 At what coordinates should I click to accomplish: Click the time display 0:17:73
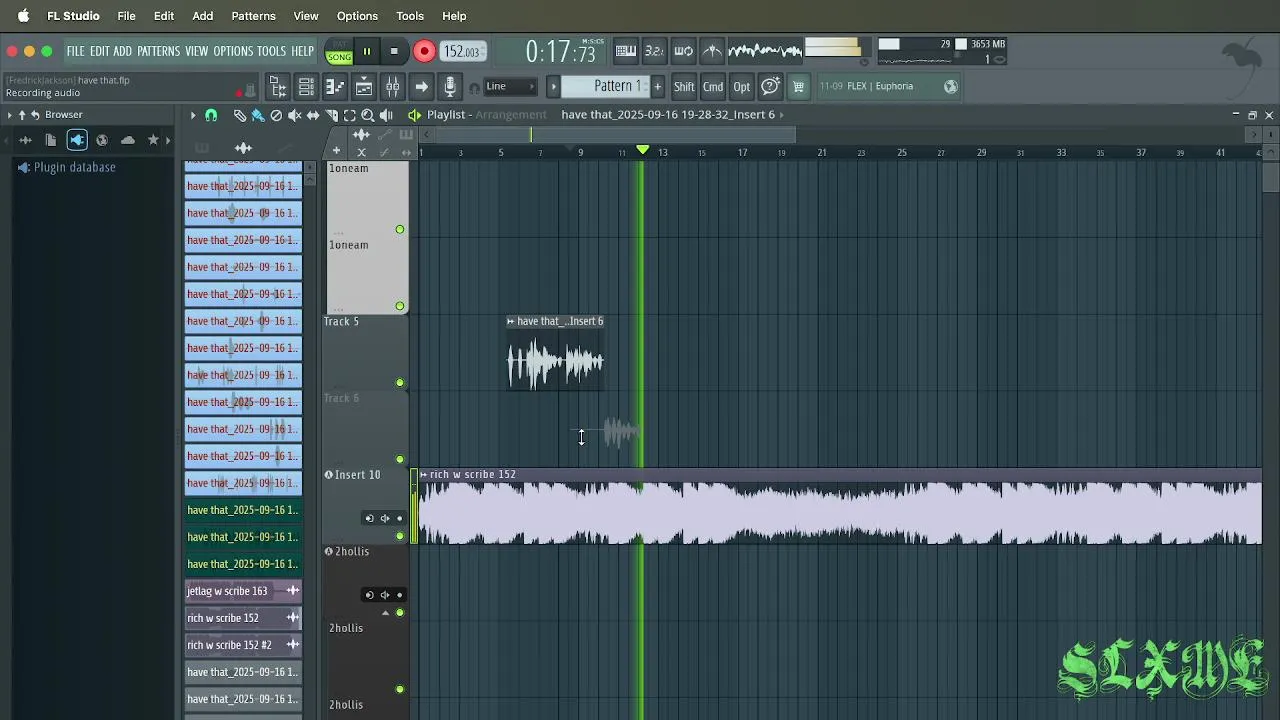tap(560, 51)
